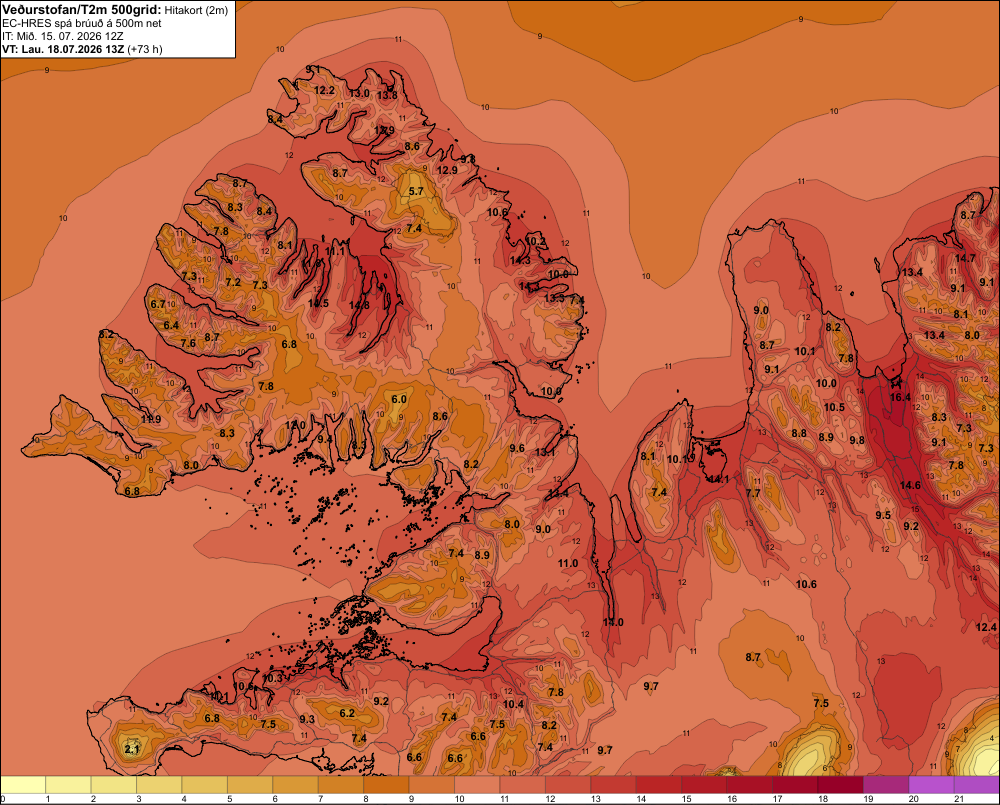The height and width of the screenshot is (805, 1000).
Task: Click the temperature value '9.5'
Action: pyautogui.click(x=883, y=515)
